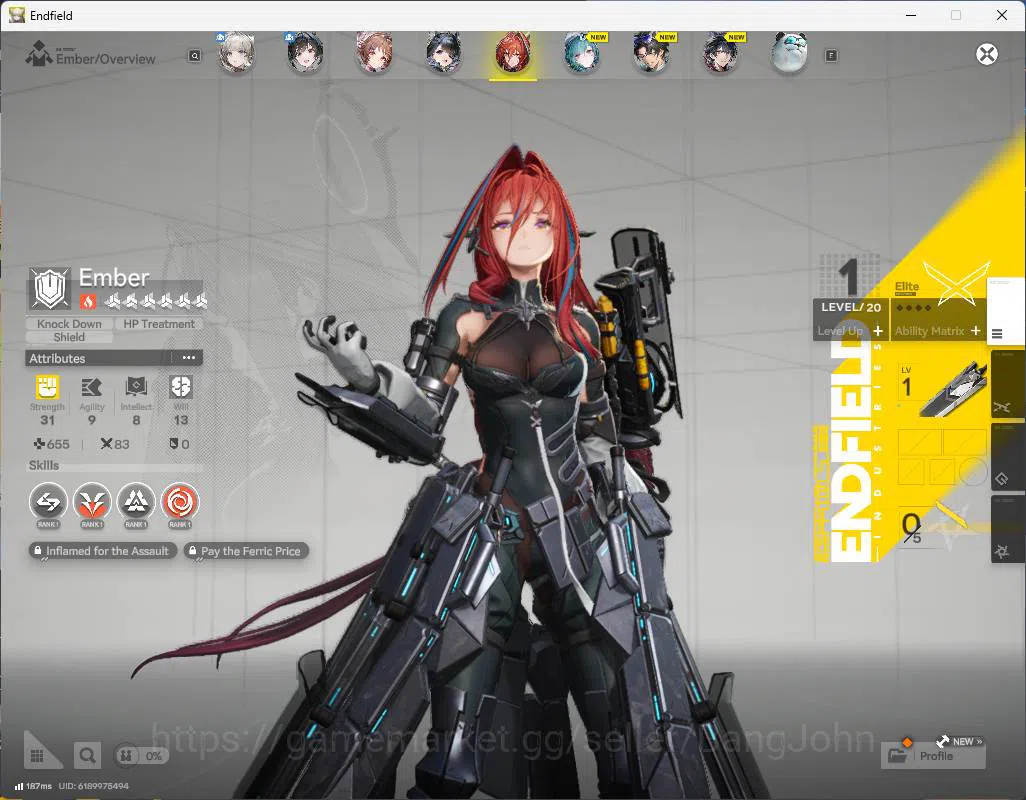The height and width of the screenshot is (800, 1026).
Task: Click the HP value 655
Action: point(52,444)
